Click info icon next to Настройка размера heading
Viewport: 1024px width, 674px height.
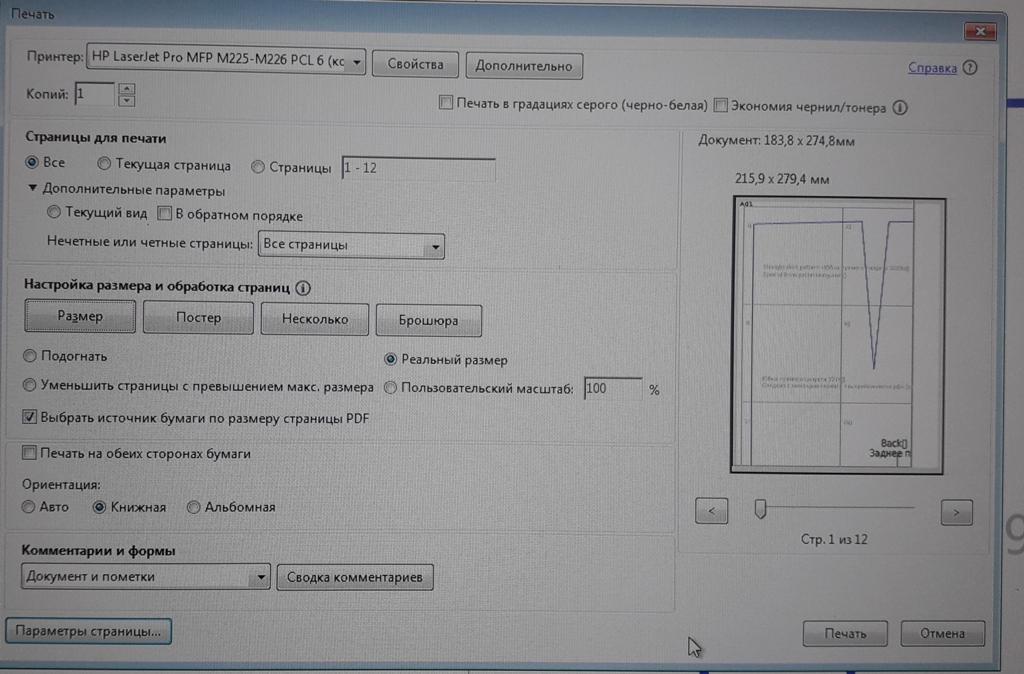(x=303, y=288)
